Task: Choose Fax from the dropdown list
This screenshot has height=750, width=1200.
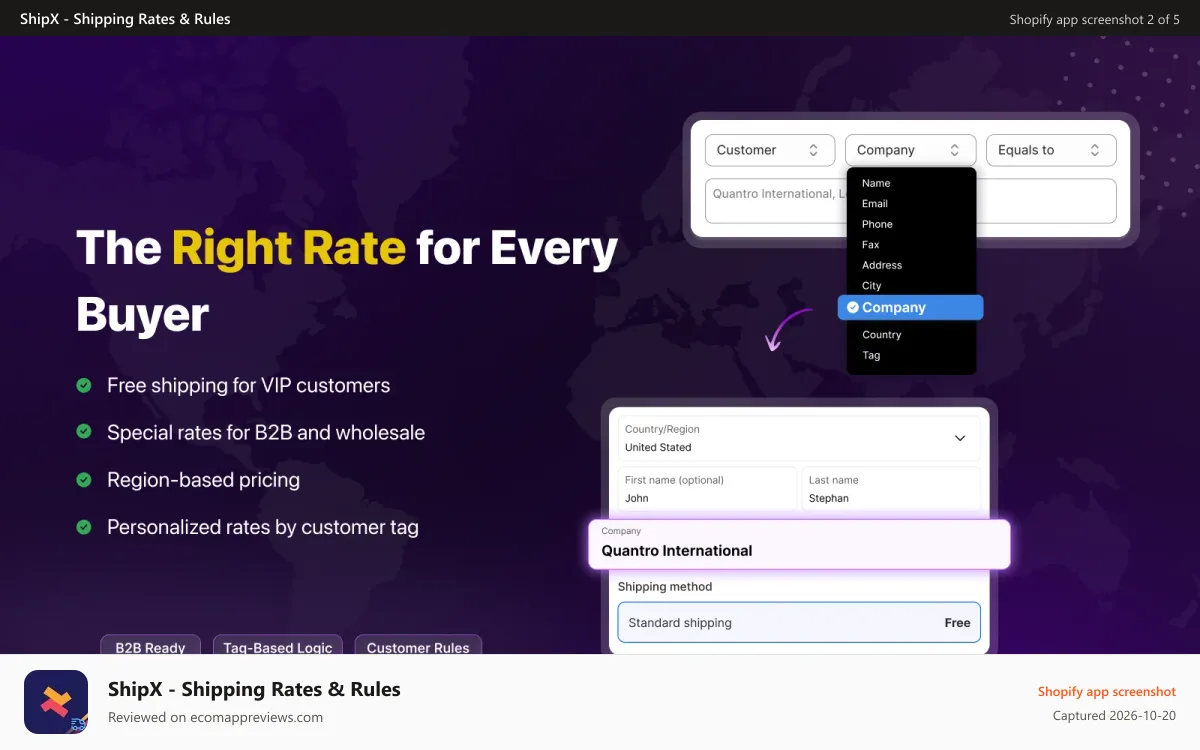Action: tap(871, 245)
